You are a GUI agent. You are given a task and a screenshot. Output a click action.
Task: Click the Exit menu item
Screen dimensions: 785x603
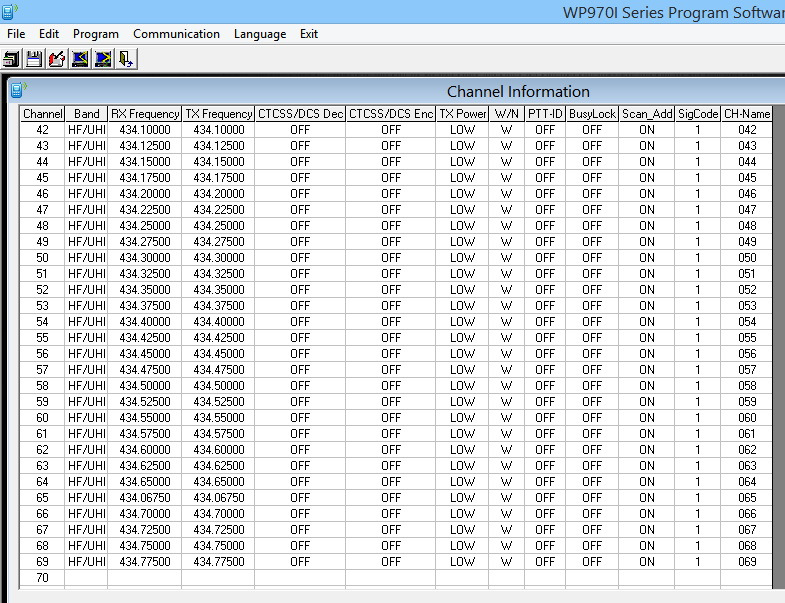coord(309,34)
